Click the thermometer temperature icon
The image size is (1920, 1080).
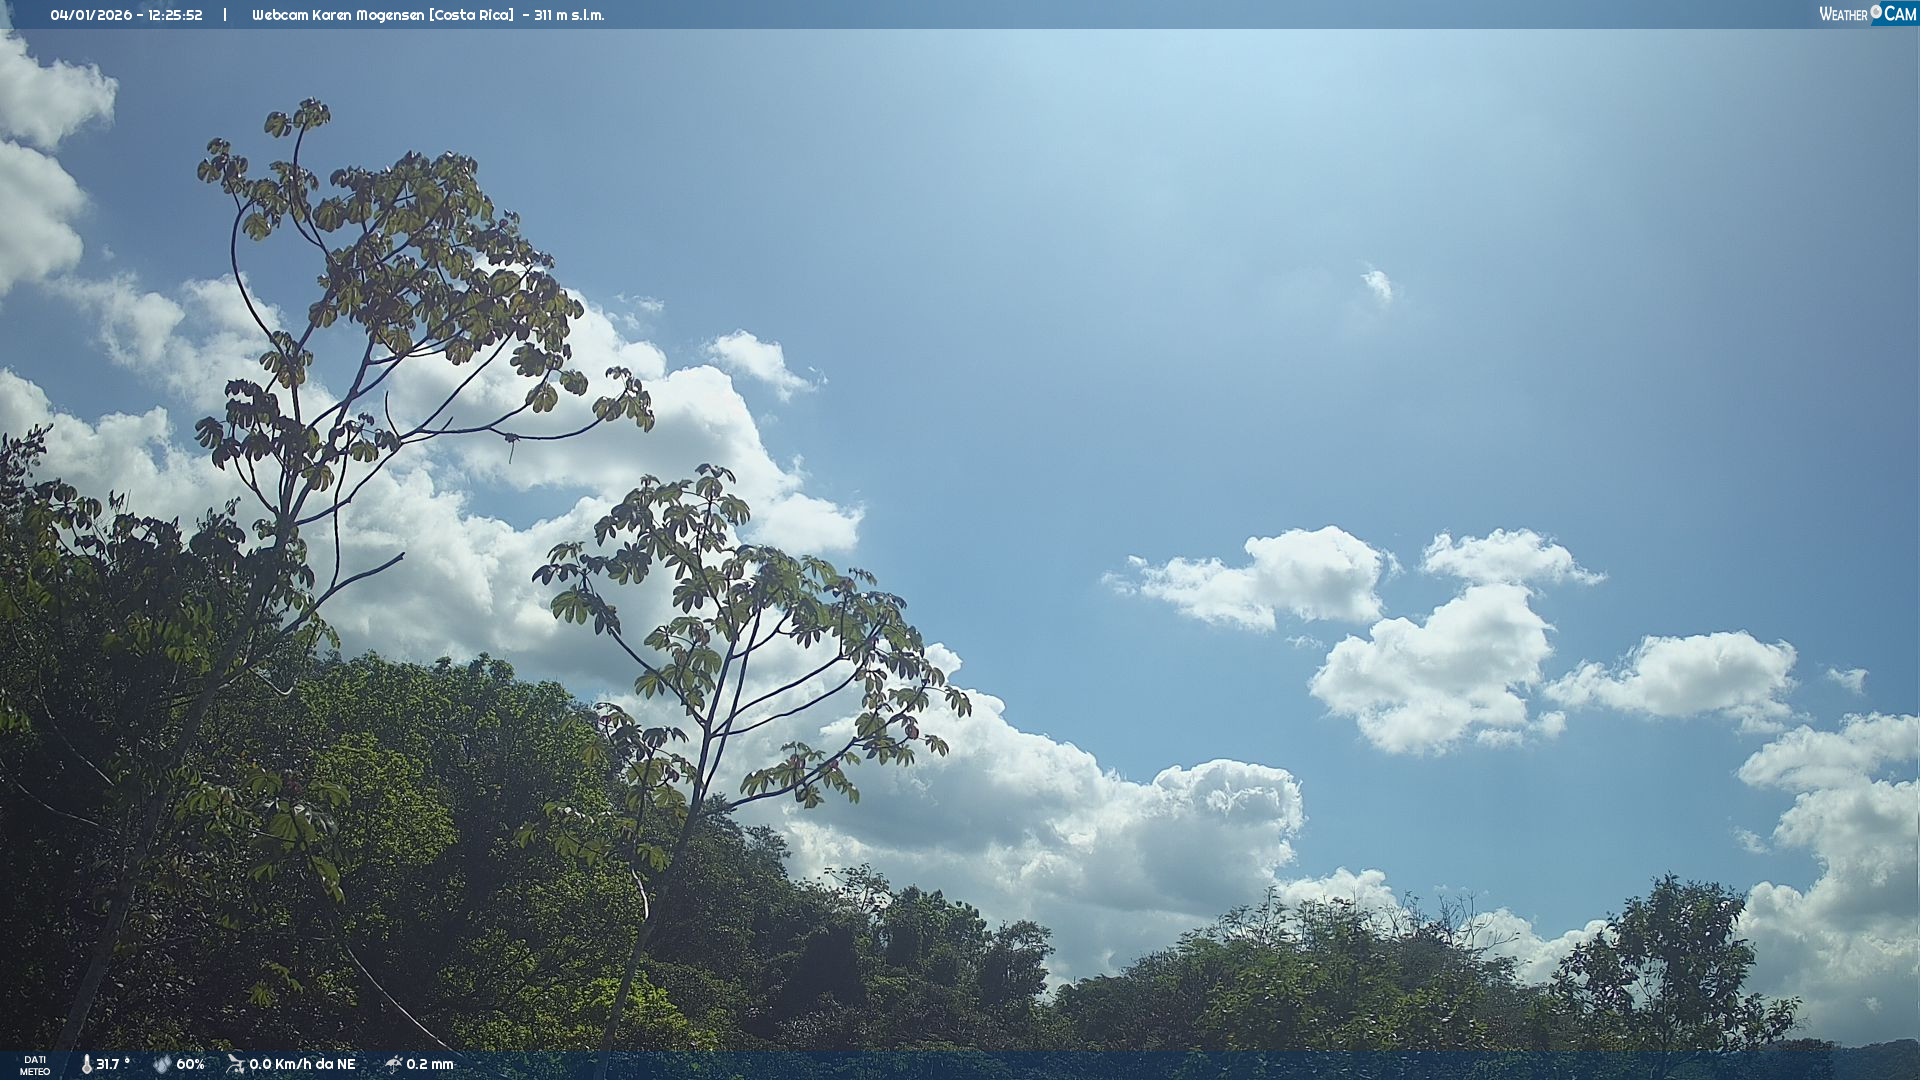[x=87, y=1064]
